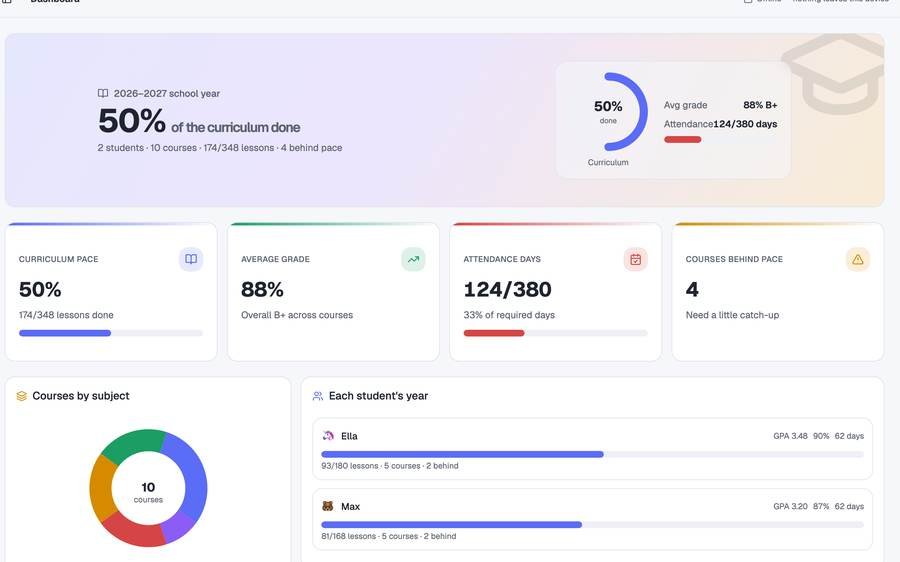The height and width of the screenshot is (562, 900).
Task: Click the 'Curriculum' label under the ring
Action: point(608,162)
